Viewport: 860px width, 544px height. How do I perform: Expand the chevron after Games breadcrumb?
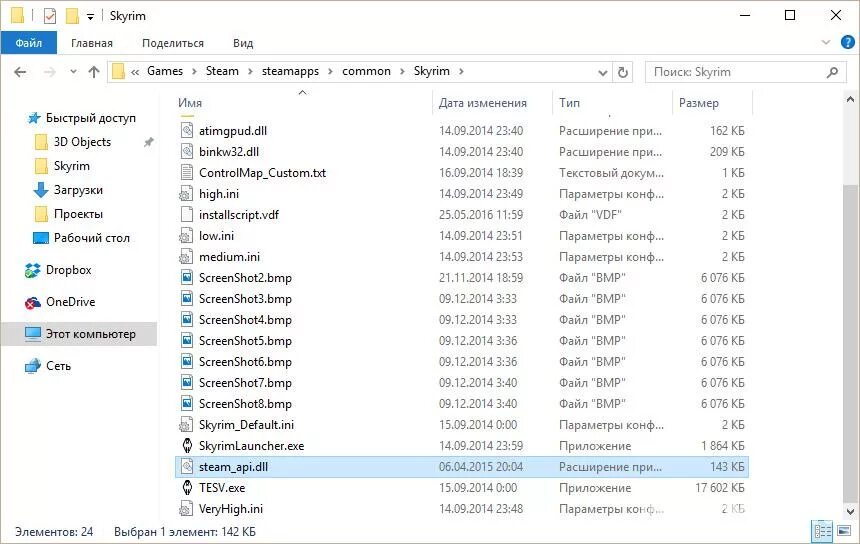(x=194, y=71)
